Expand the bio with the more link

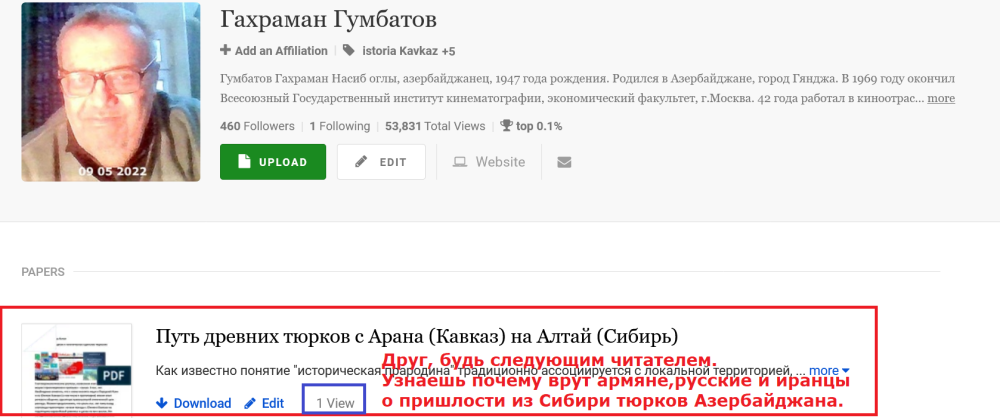pos(941,98)
